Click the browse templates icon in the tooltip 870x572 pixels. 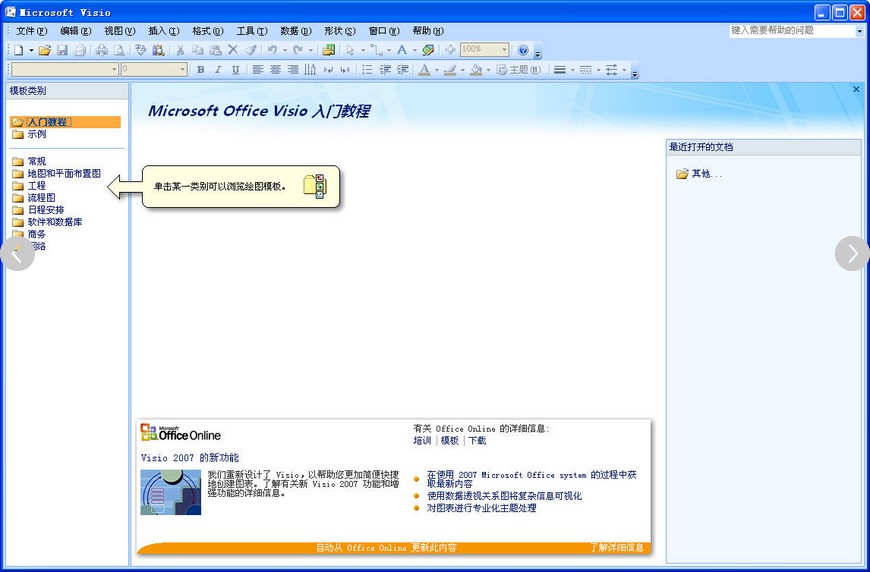(314, 186)
